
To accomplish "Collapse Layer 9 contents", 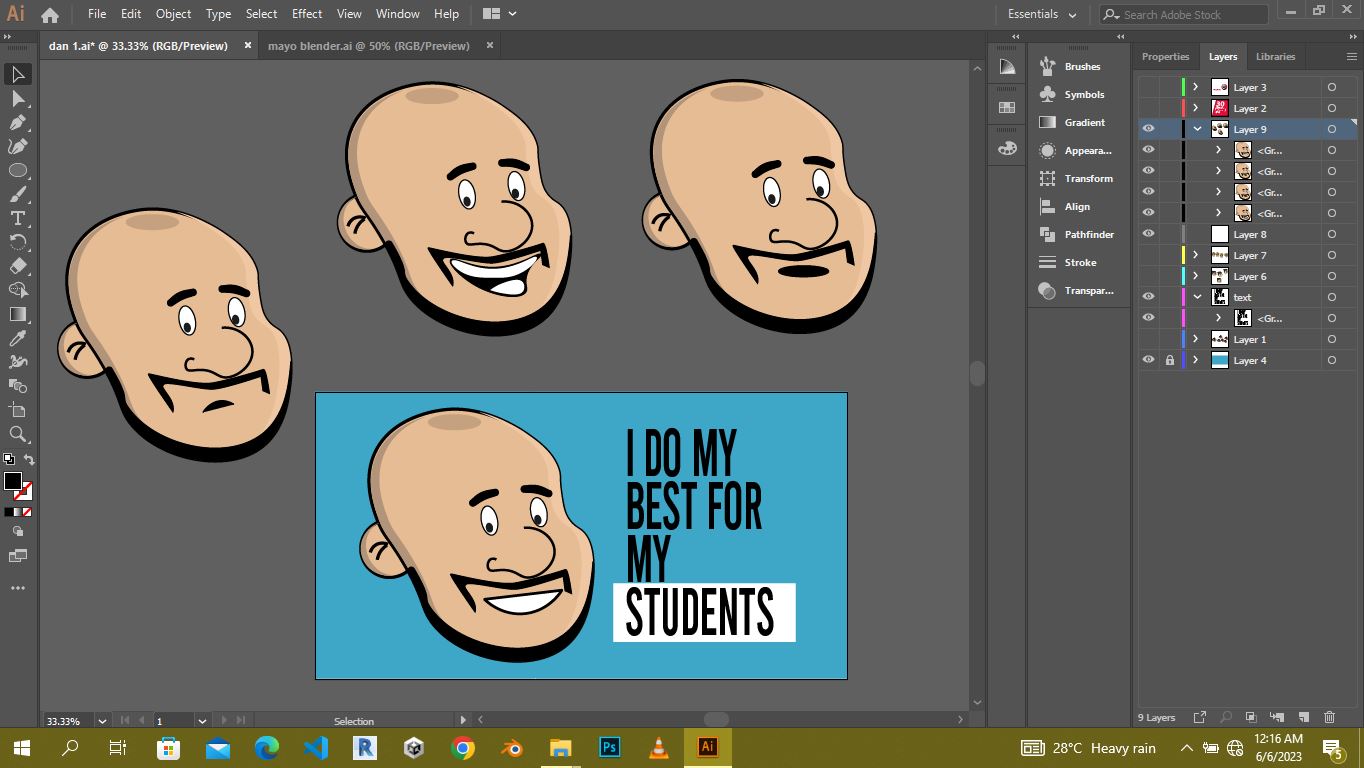I will (x=1197, y=129).
